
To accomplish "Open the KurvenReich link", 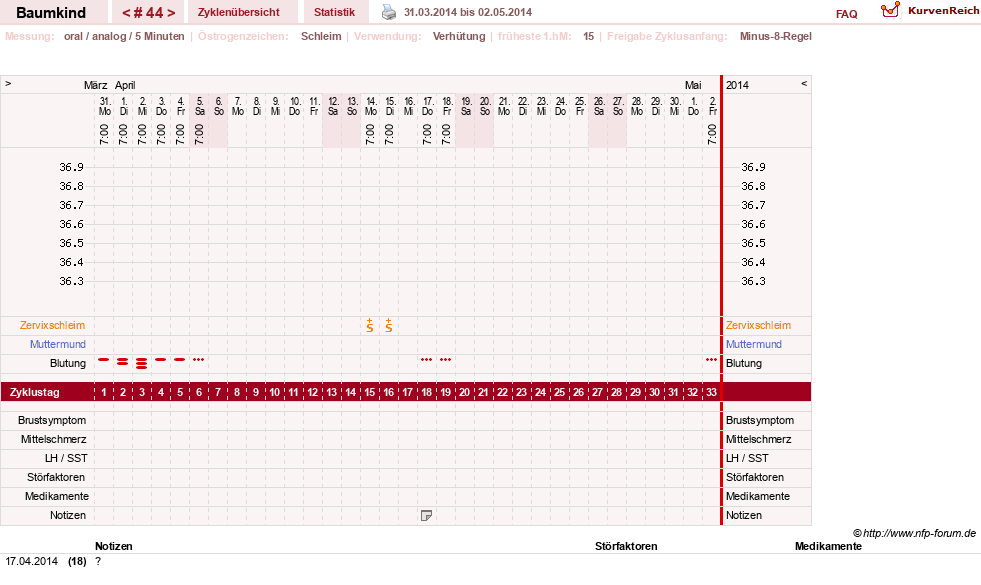I will click(x=943, y=11).
